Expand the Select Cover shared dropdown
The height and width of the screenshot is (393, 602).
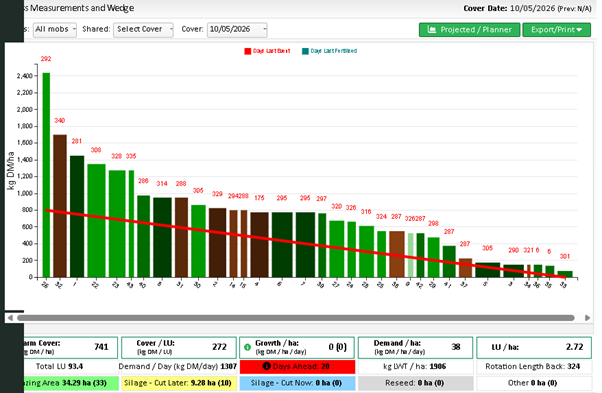coord(143,29)
